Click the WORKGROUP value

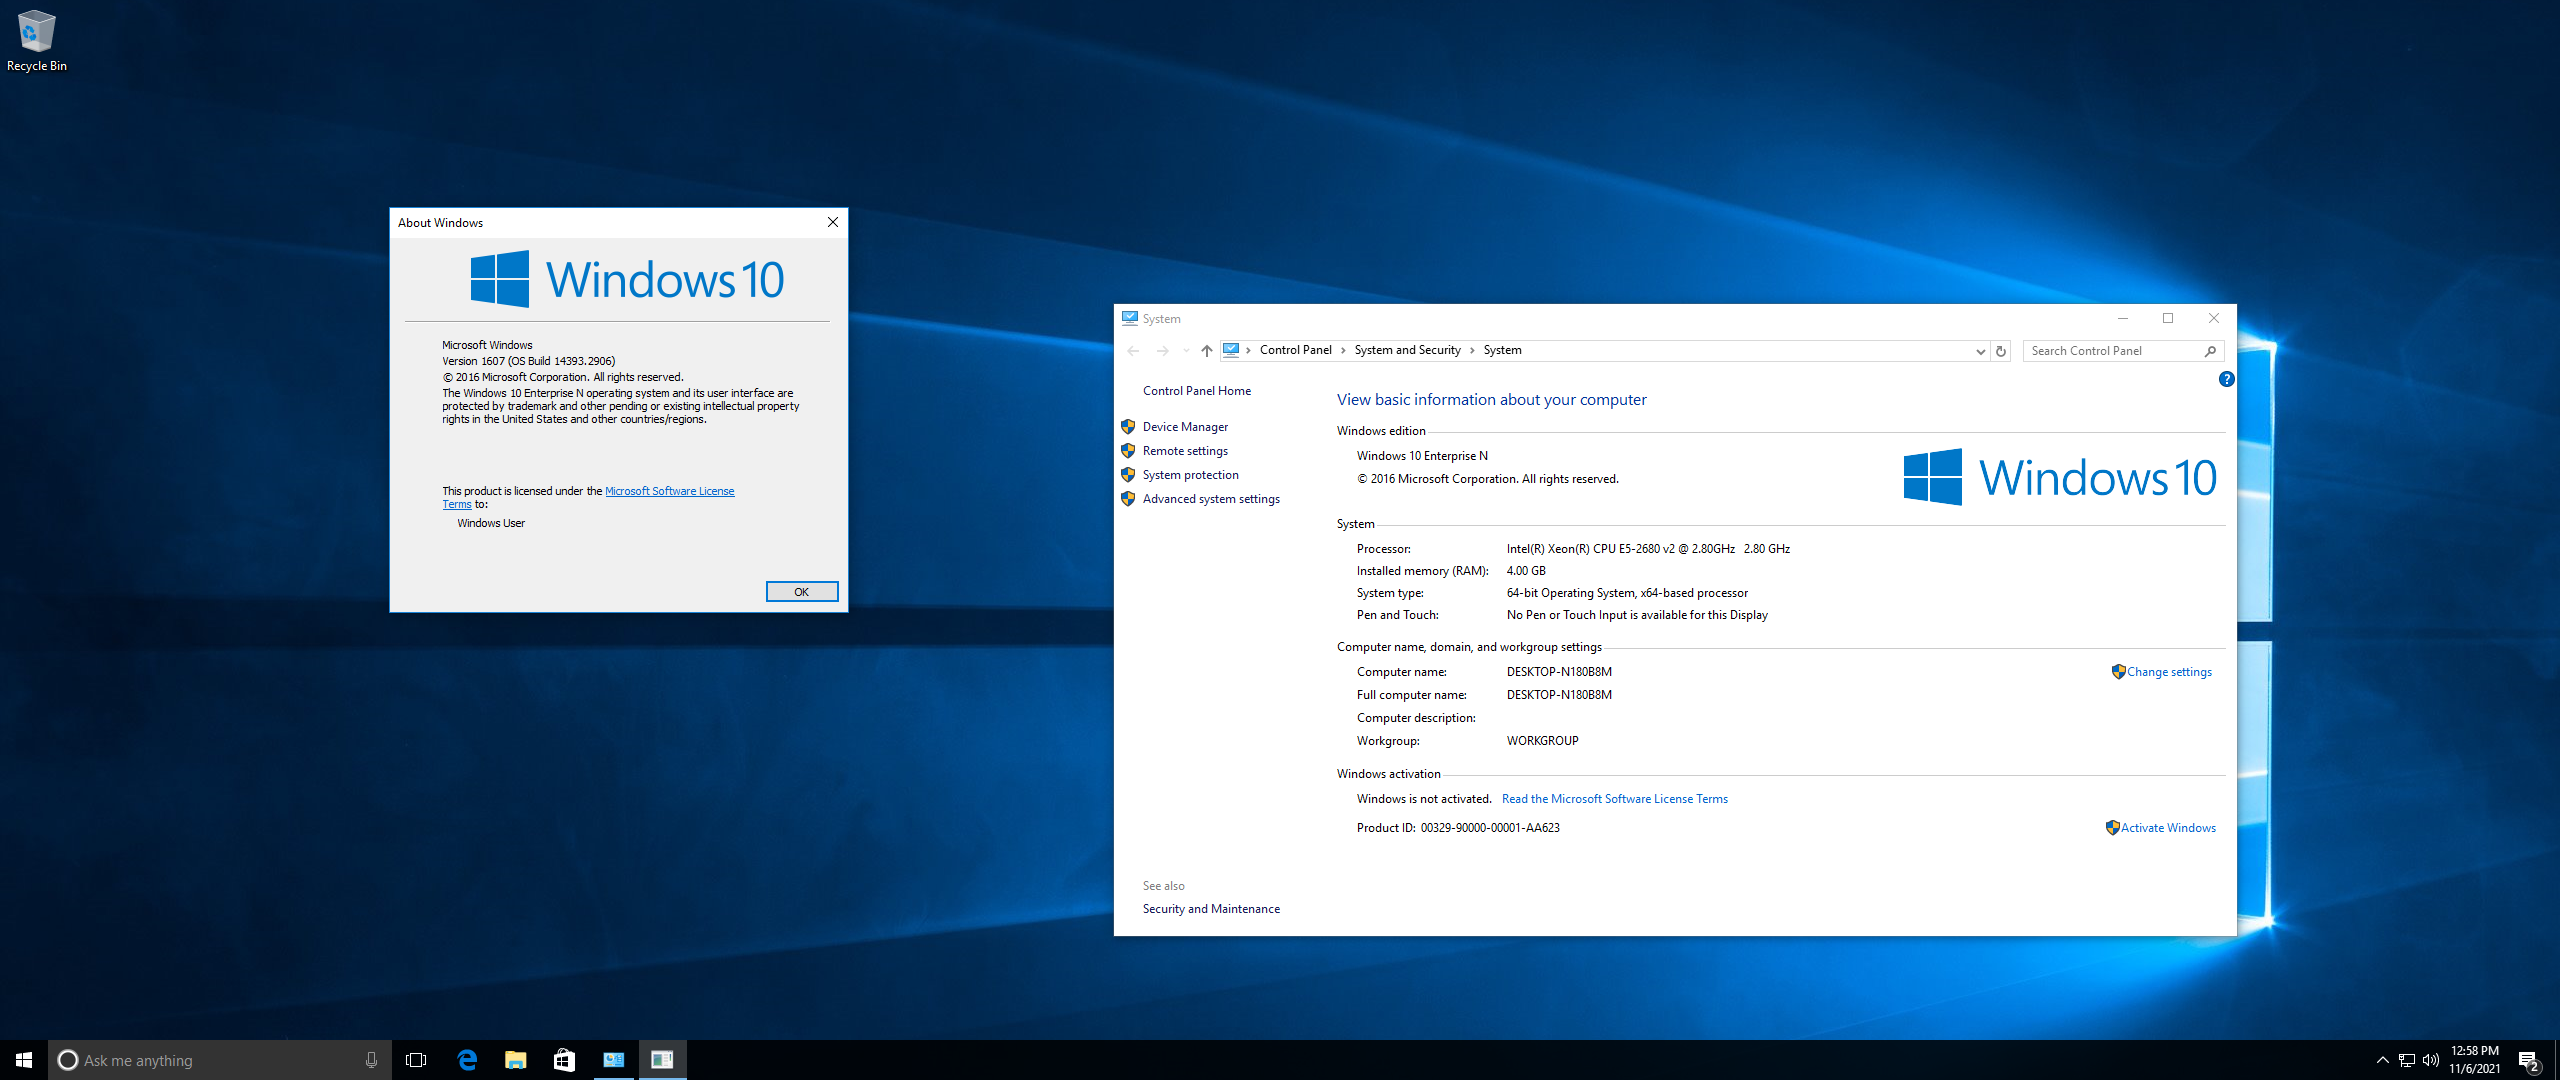(x=1542, y=741)
